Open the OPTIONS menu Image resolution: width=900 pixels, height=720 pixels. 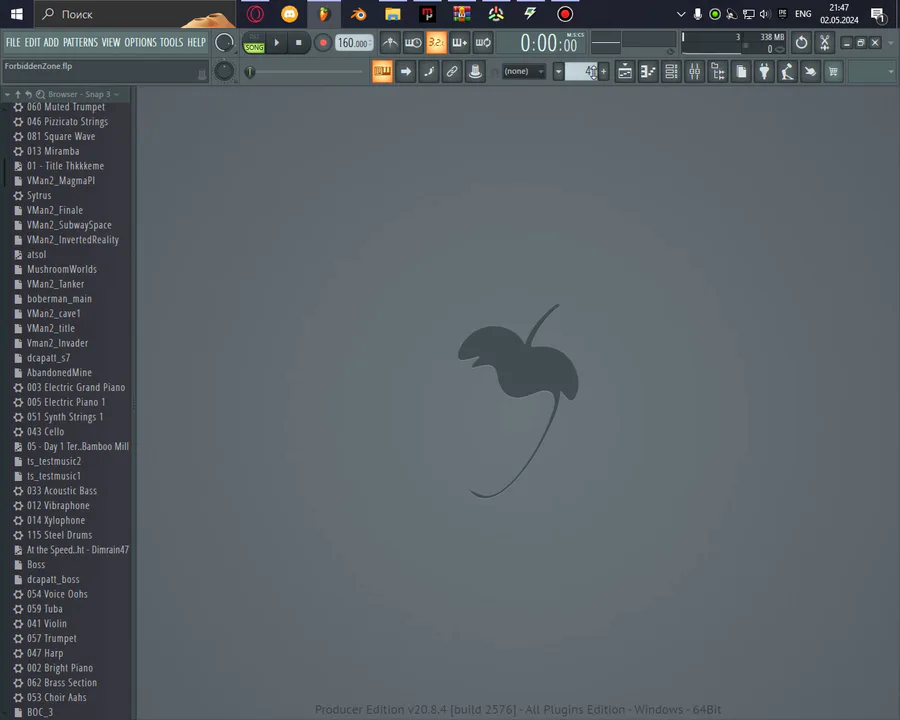pos(140,42)
